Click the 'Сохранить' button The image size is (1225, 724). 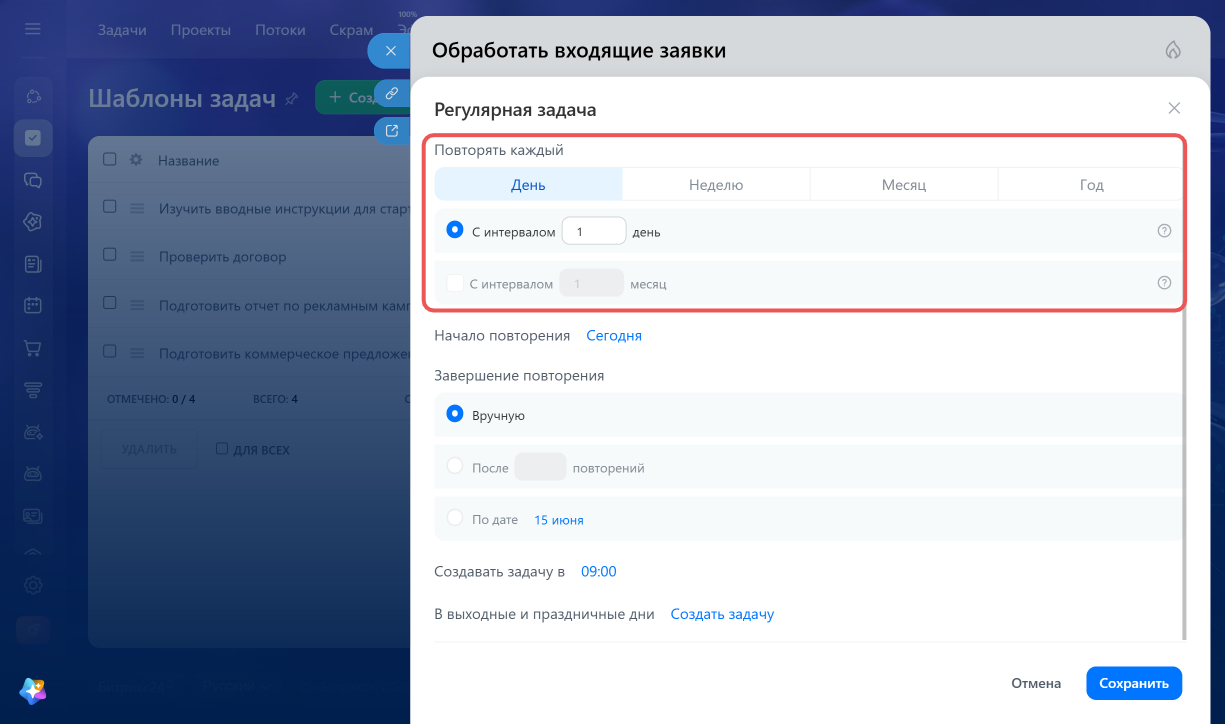click(x=1134, y=684)
